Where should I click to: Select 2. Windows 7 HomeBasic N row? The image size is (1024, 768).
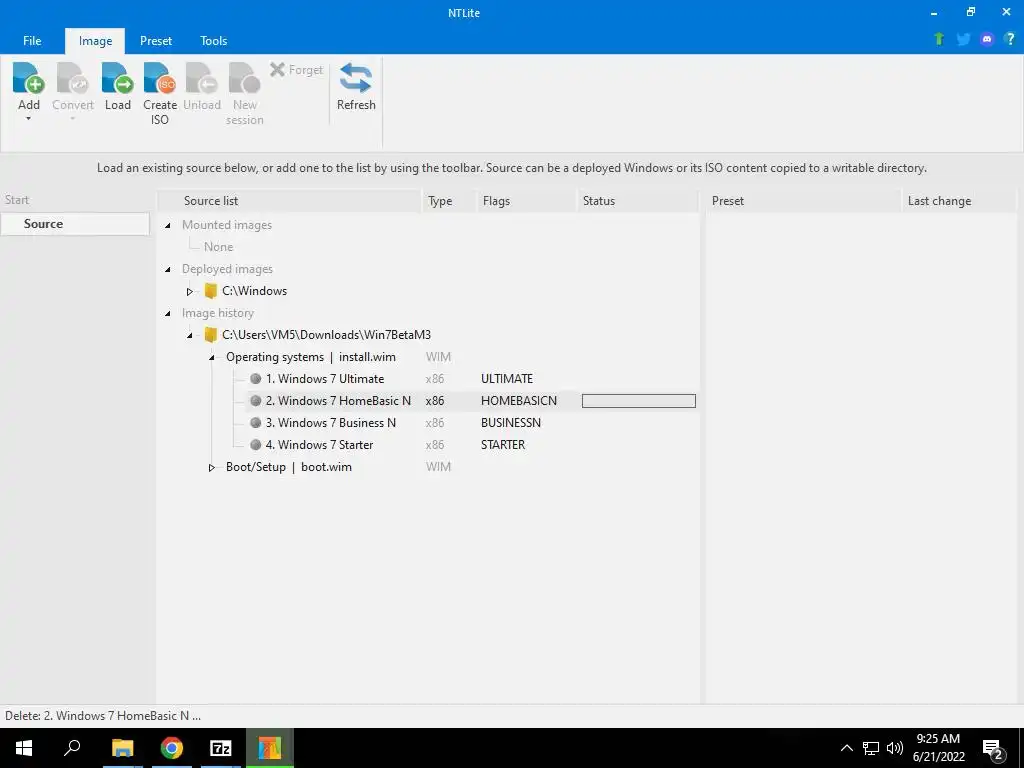(338, 401)
